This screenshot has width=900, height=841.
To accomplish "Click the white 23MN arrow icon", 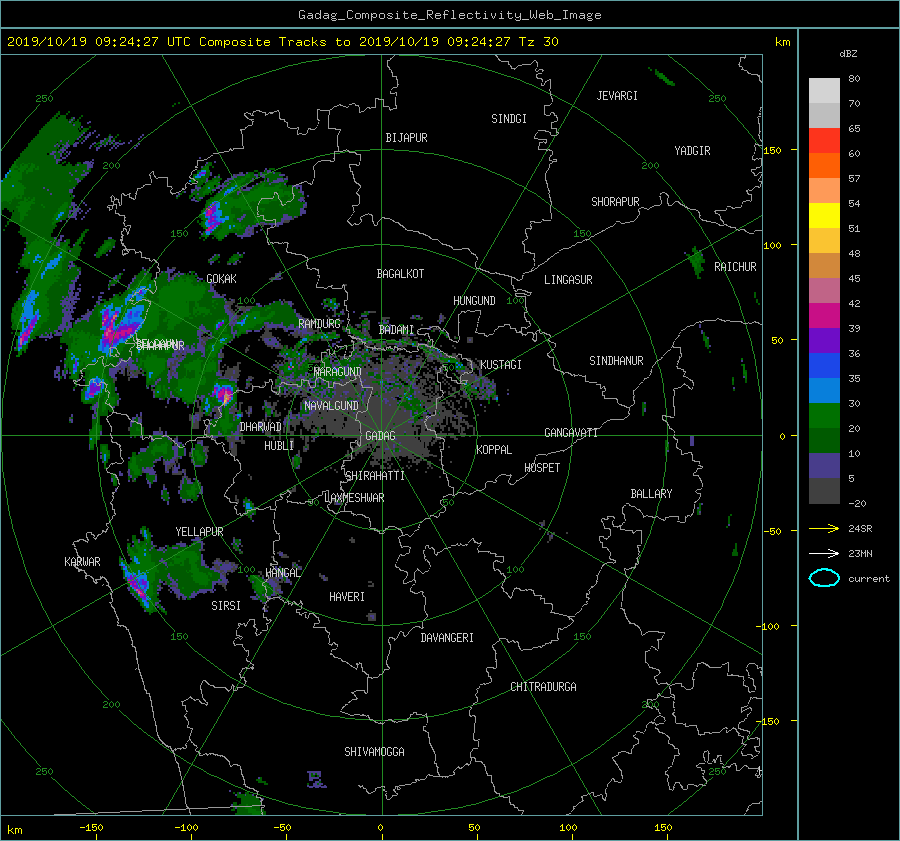I will click(x=824, y=553).
